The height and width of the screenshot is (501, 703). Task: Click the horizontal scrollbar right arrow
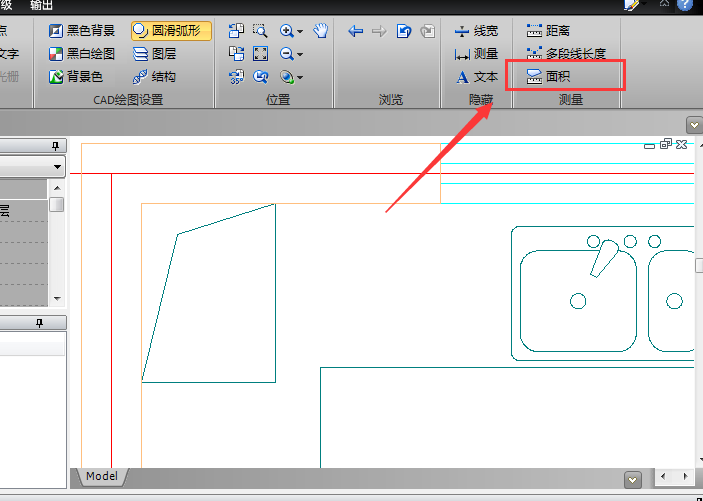pyautogui.click(x=686, y=476)
